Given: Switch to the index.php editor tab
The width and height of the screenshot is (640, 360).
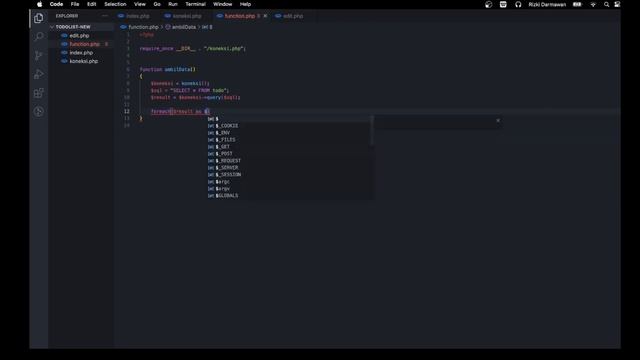Looking at the screenshot, I should [x=138, y=16].
